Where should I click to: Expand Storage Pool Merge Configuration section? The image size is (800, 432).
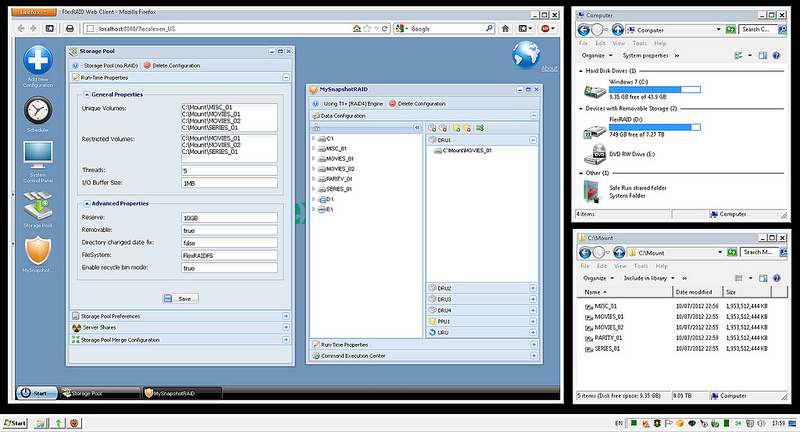coord(286,340)
